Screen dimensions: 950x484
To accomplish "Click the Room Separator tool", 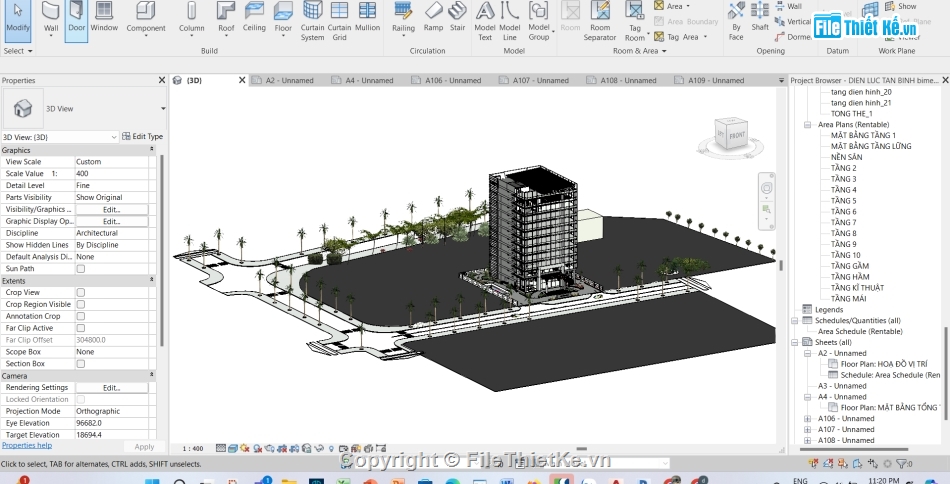I will click(x=600, y=21).
